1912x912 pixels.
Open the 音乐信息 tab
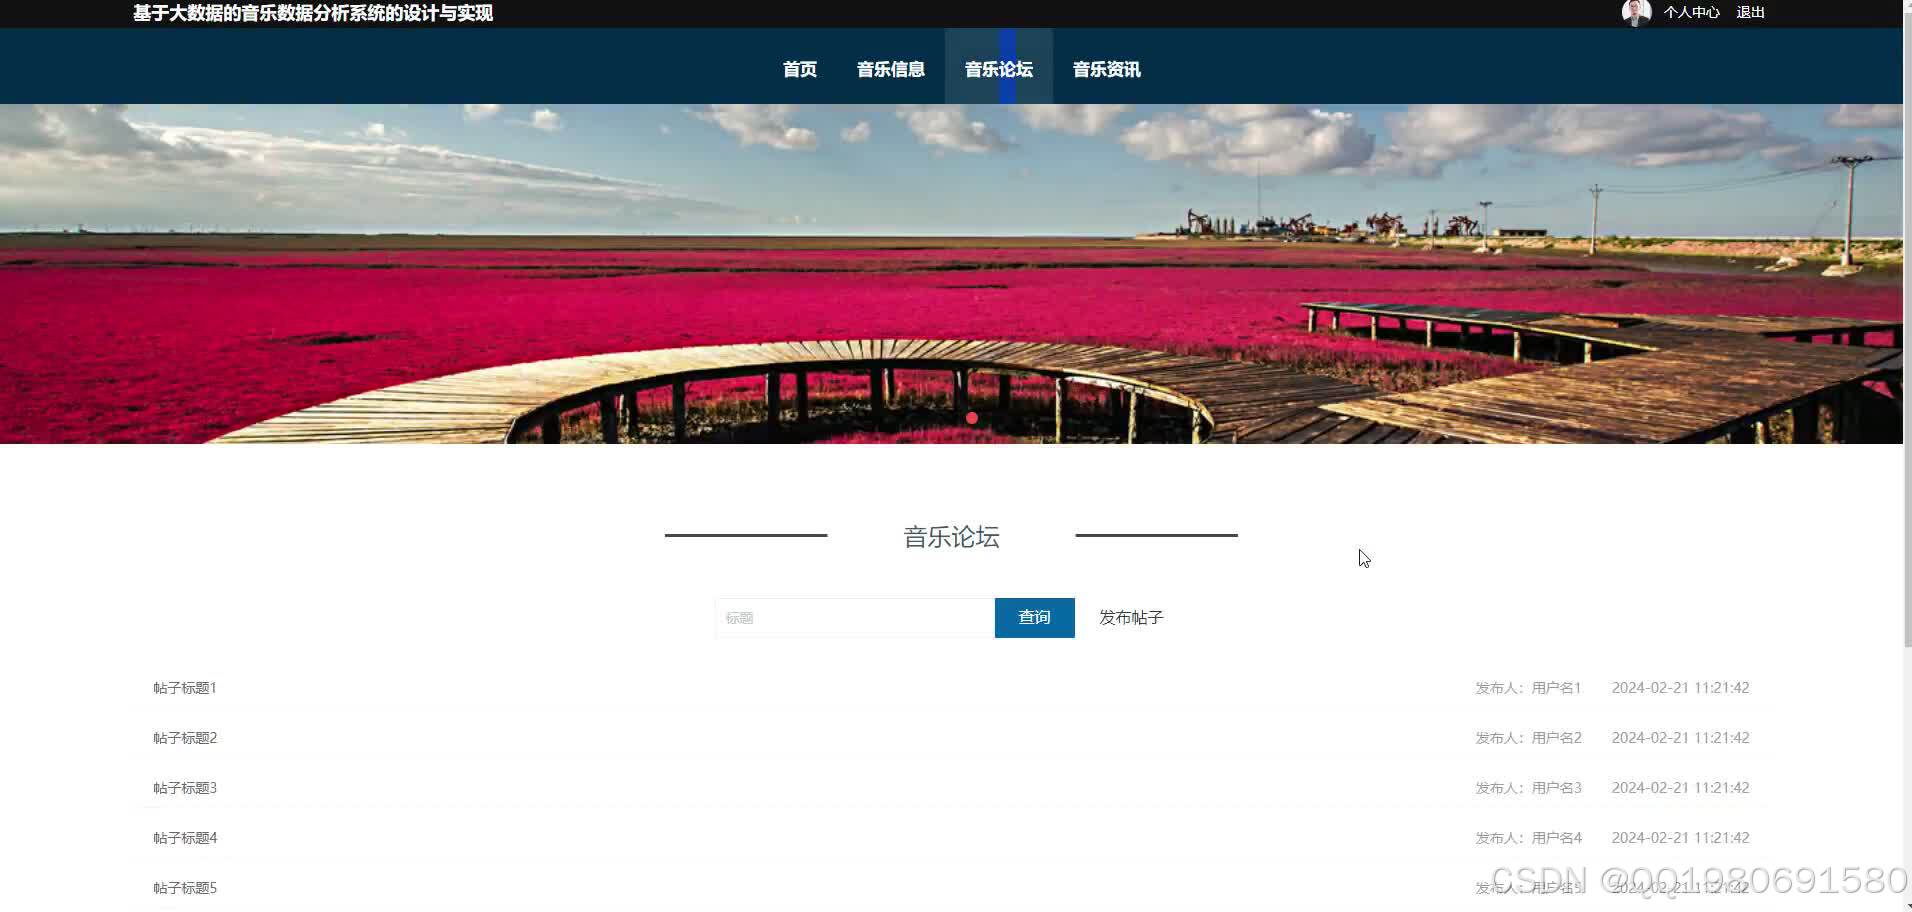coord(890,68)
